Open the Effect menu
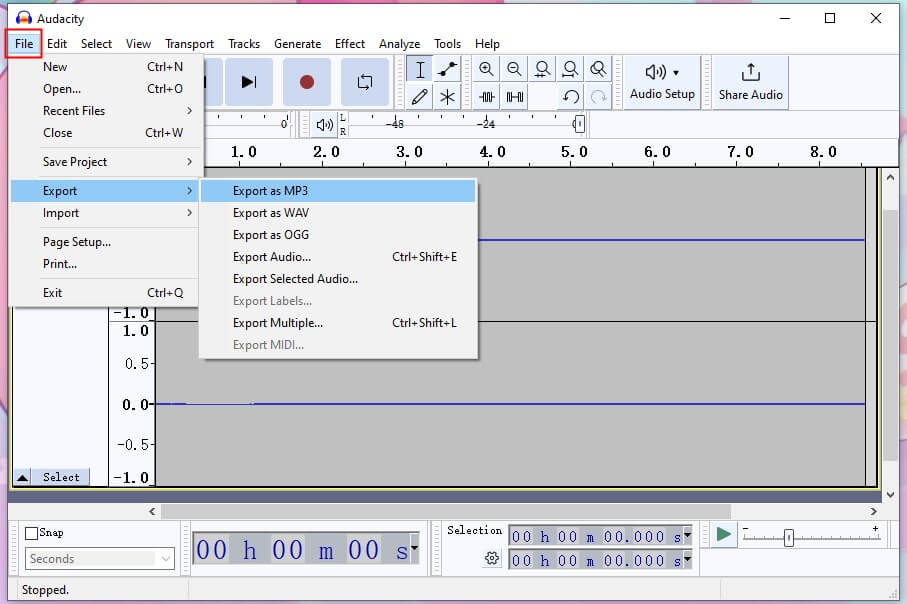Viewport: 907px width, 604px height. pos(349,43)
